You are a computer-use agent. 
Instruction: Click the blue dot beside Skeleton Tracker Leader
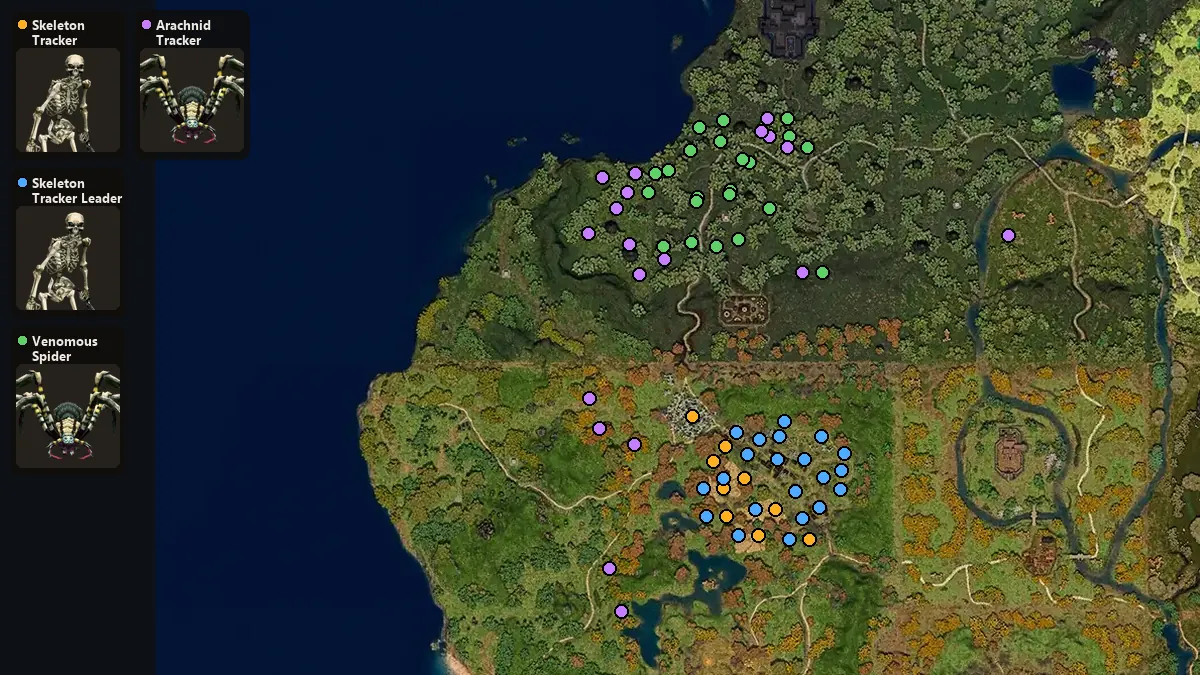pos(23,182)
